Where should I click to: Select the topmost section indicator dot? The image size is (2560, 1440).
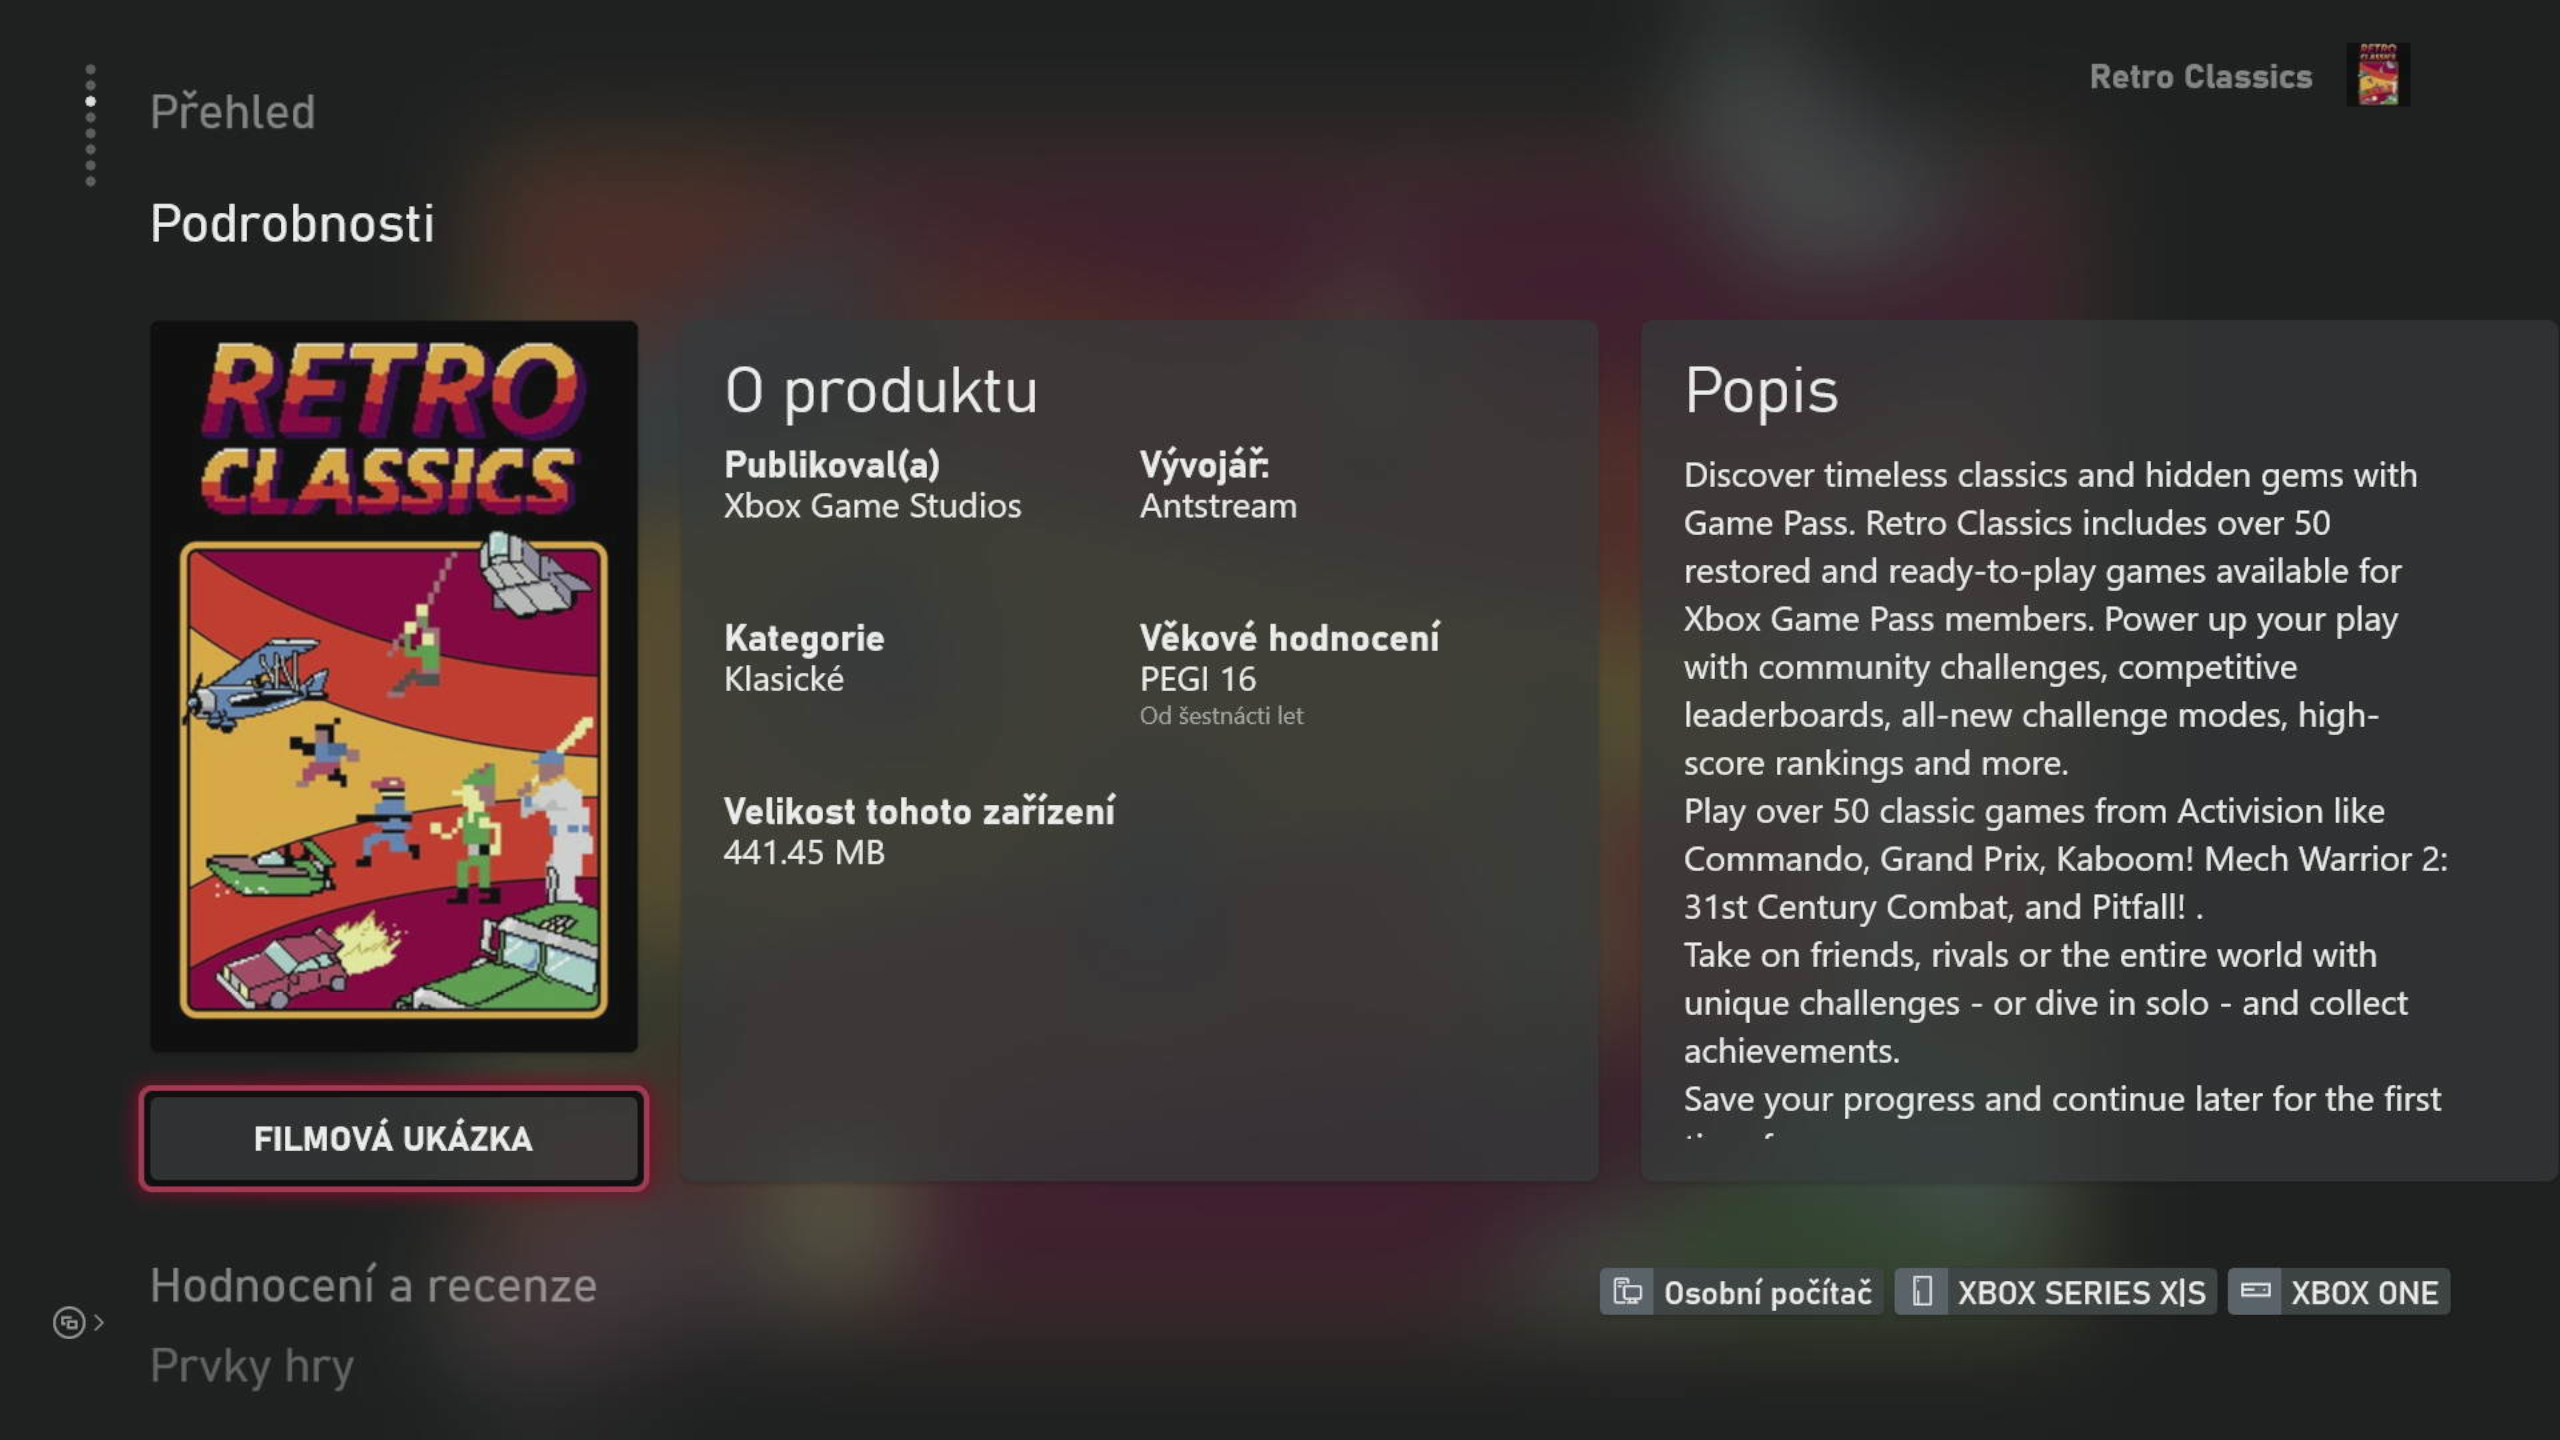tap(91, 70)
